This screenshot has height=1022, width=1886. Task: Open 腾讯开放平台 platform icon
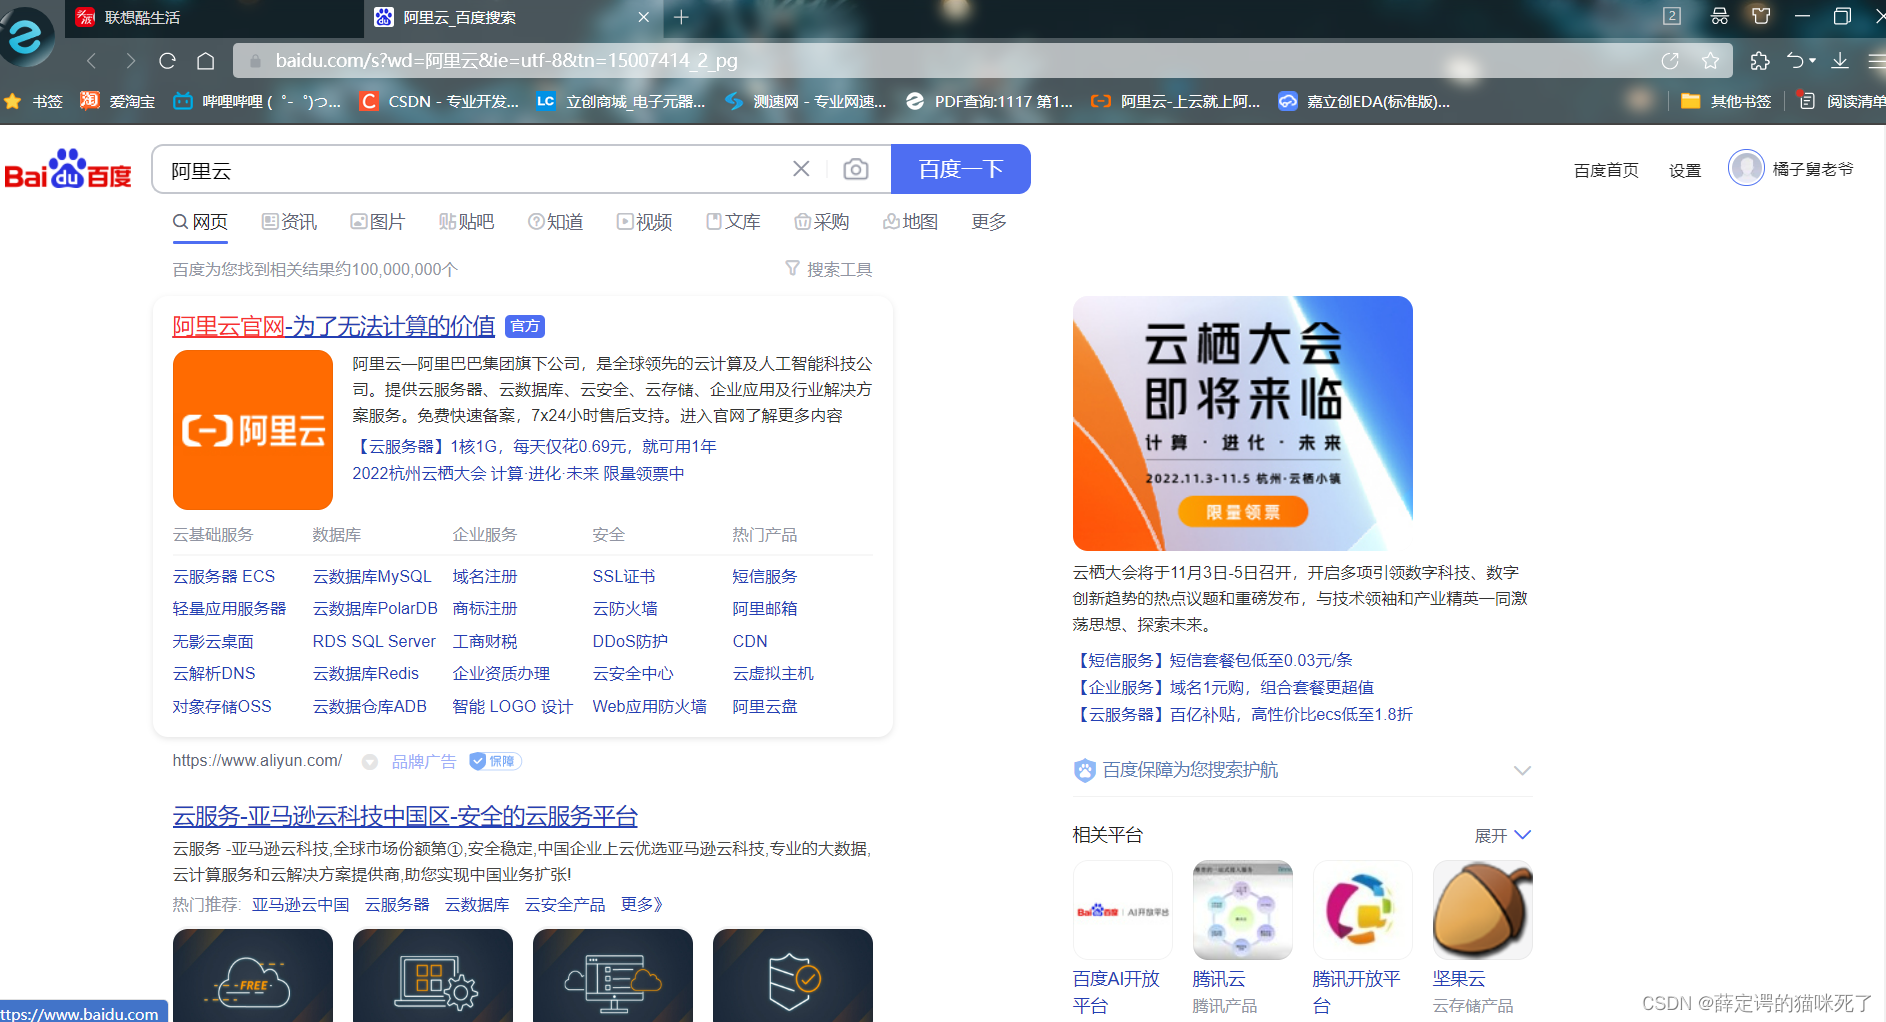(x=1362, y=910)
